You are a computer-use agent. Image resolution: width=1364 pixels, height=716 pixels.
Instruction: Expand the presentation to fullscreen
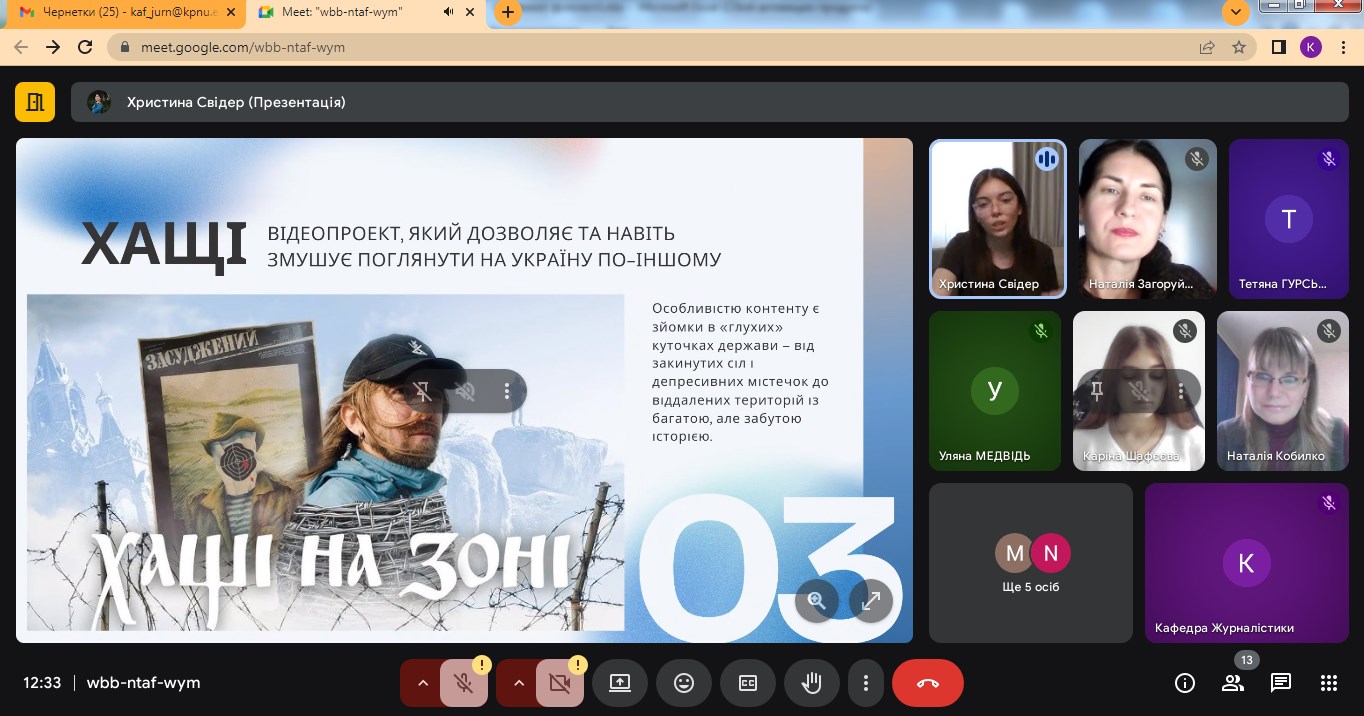[x=871, y=601]
